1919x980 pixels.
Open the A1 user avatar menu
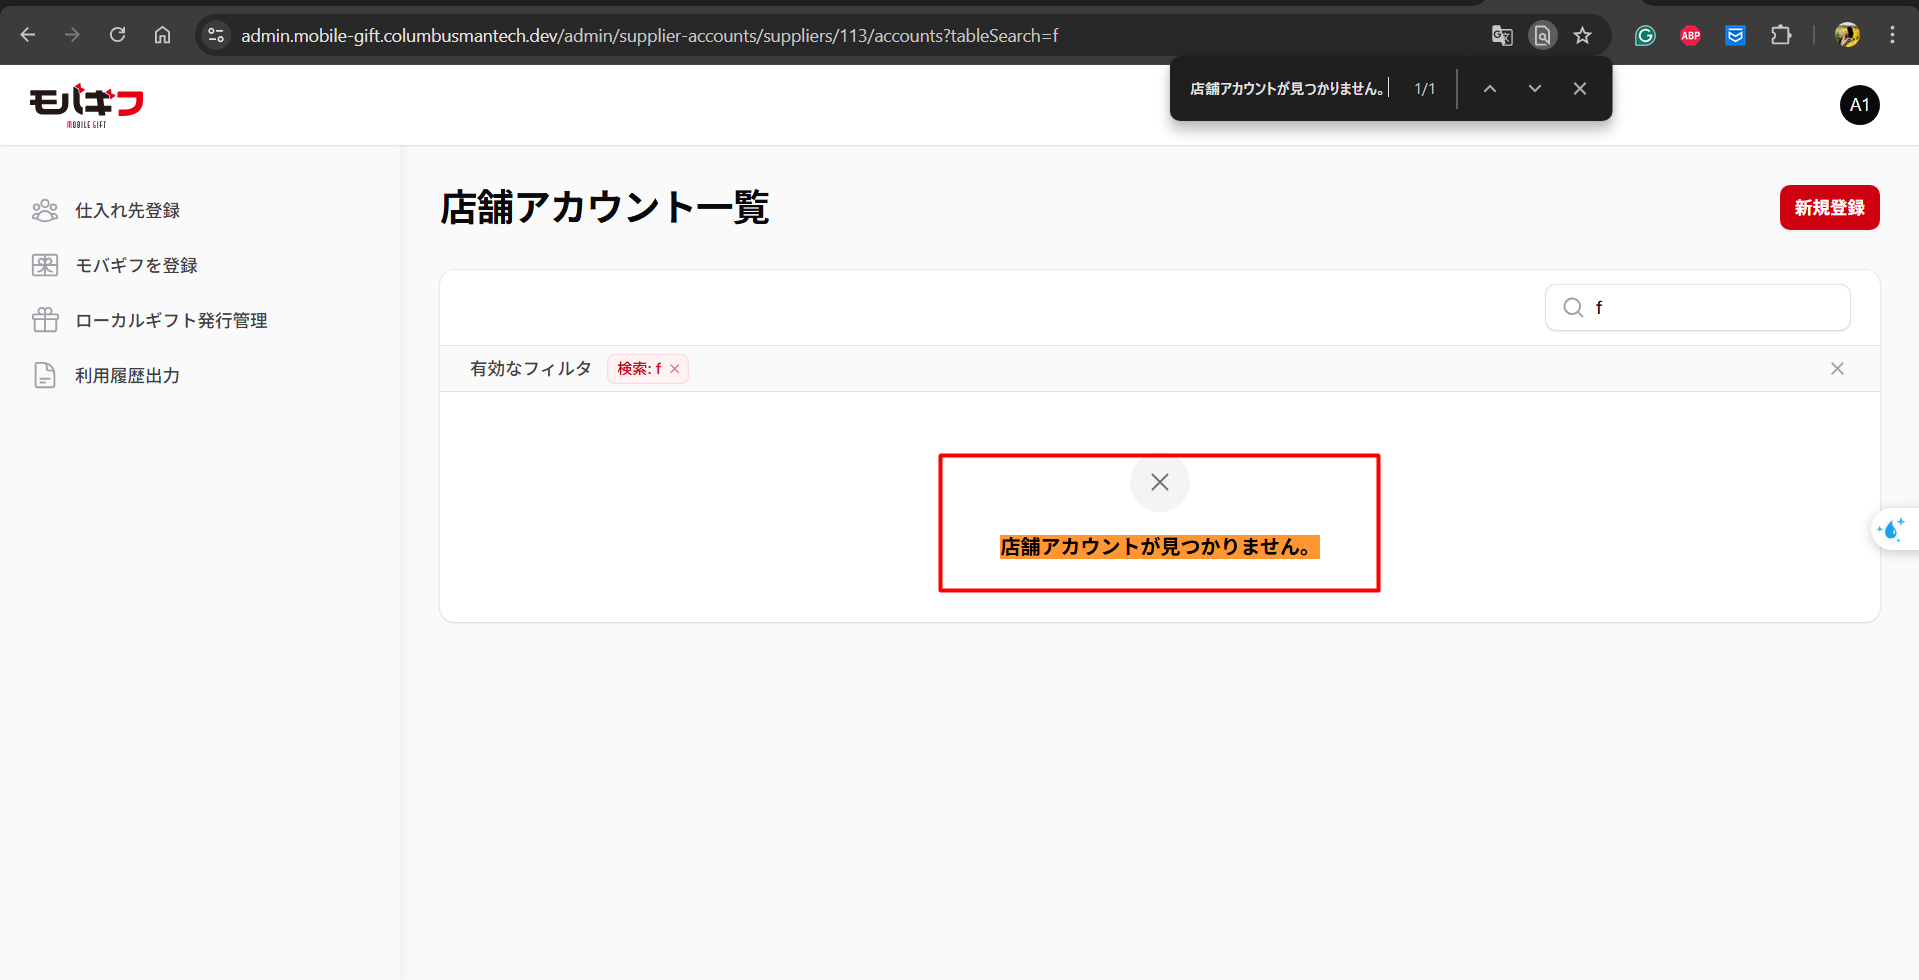(x=1859, y=105)
